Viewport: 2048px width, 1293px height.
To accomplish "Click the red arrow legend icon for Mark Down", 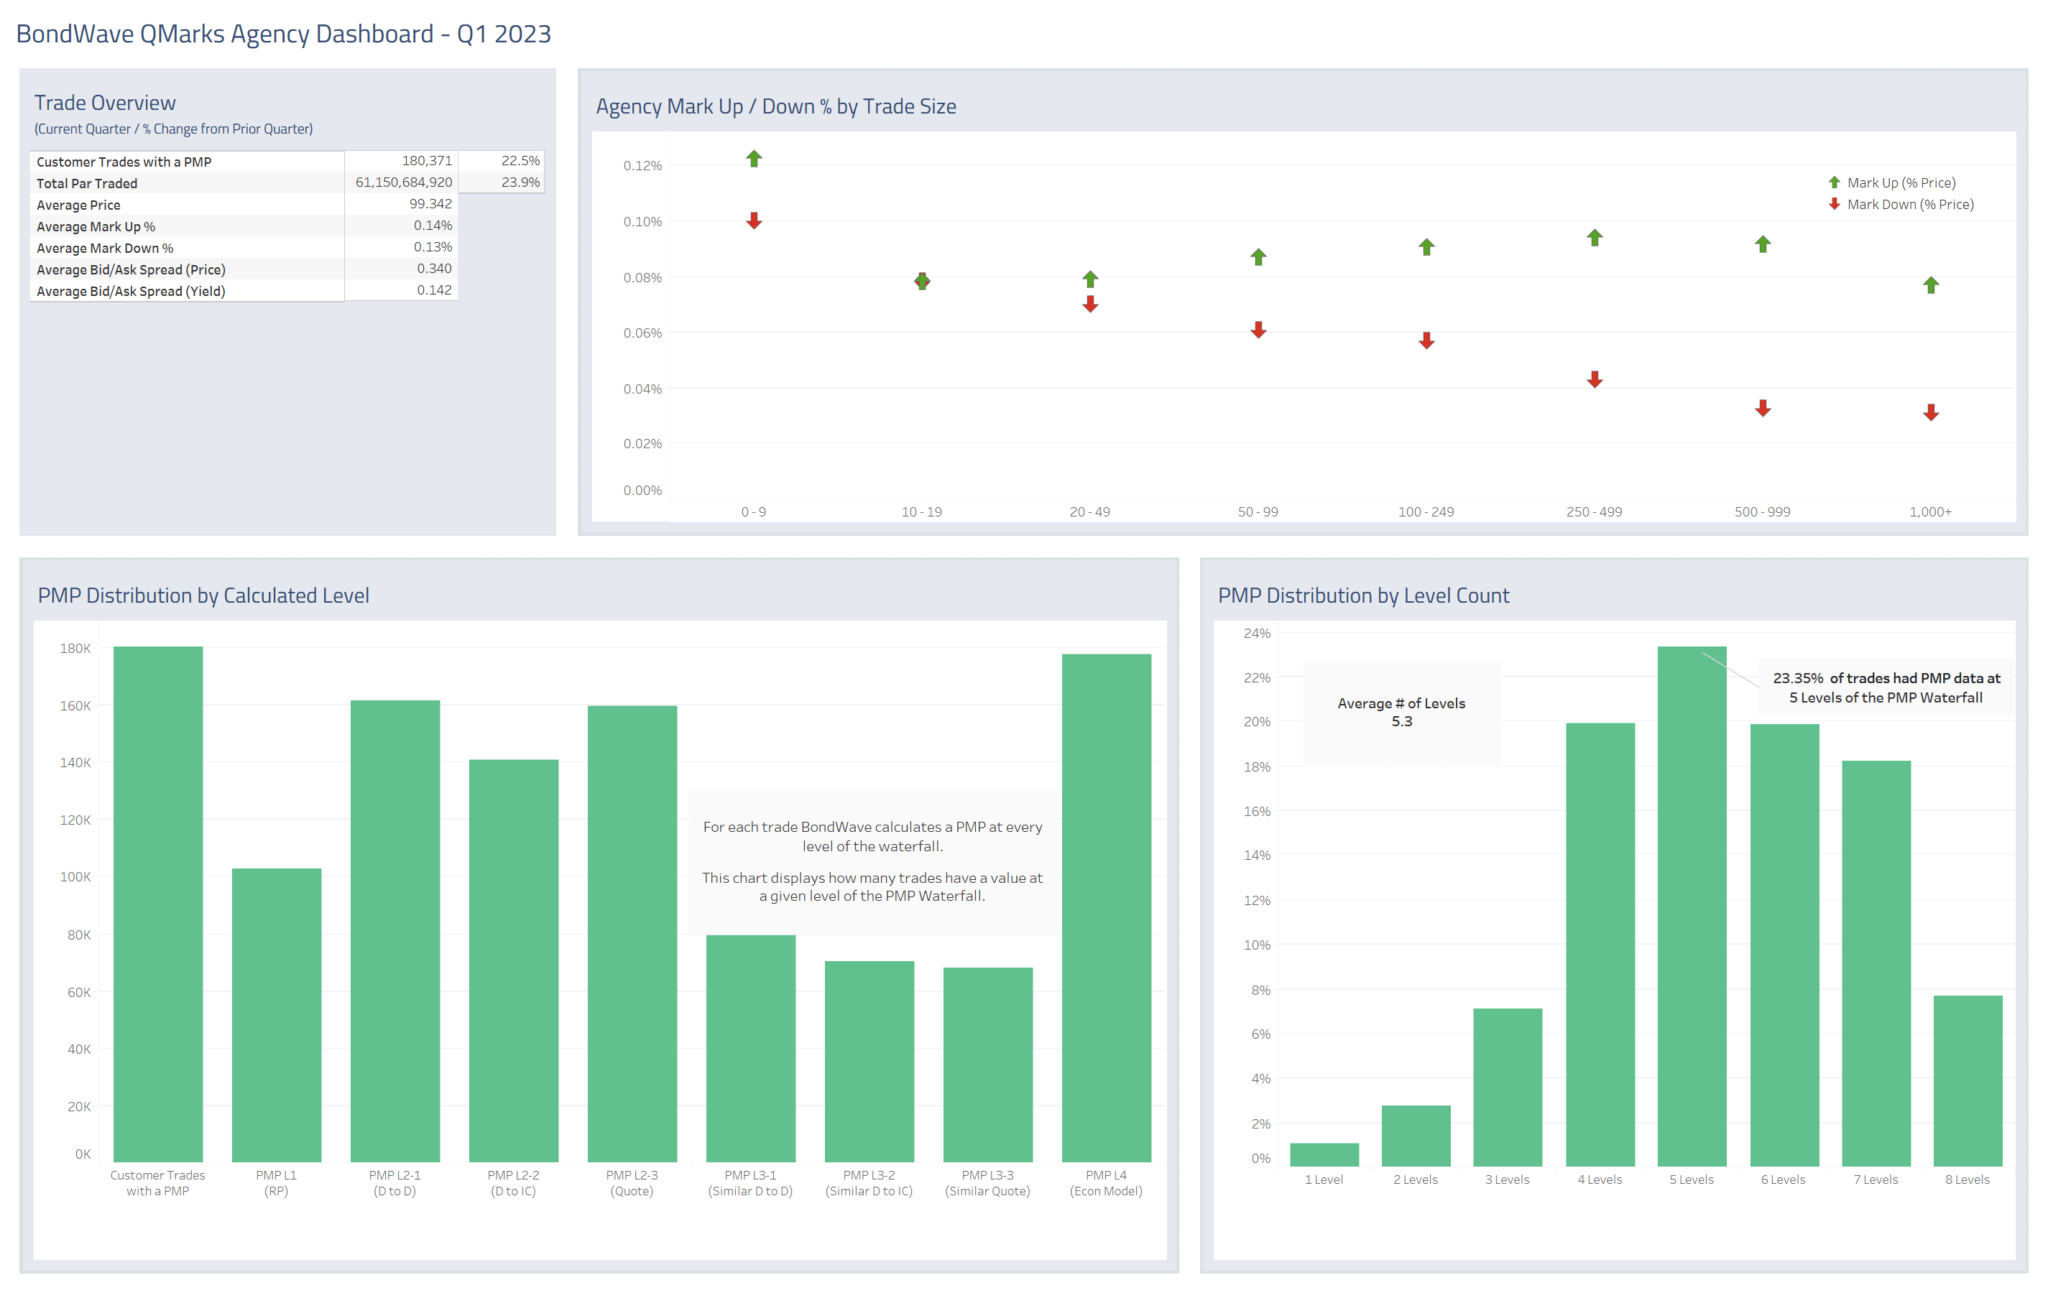I will [x=1833, y=204].
